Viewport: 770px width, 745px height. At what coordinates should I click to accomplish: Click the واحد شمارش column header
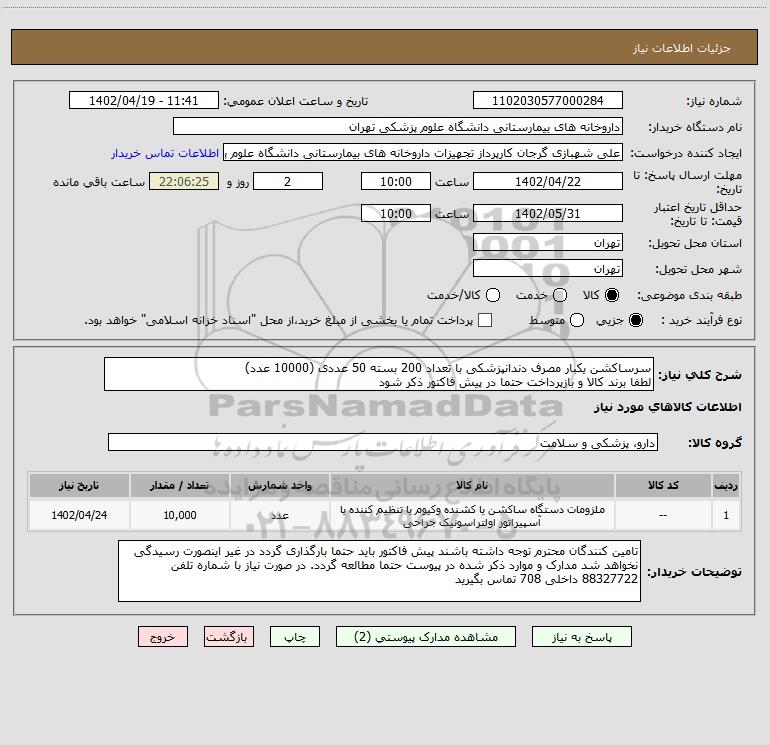pyautogui.click(x=279, y=485)
